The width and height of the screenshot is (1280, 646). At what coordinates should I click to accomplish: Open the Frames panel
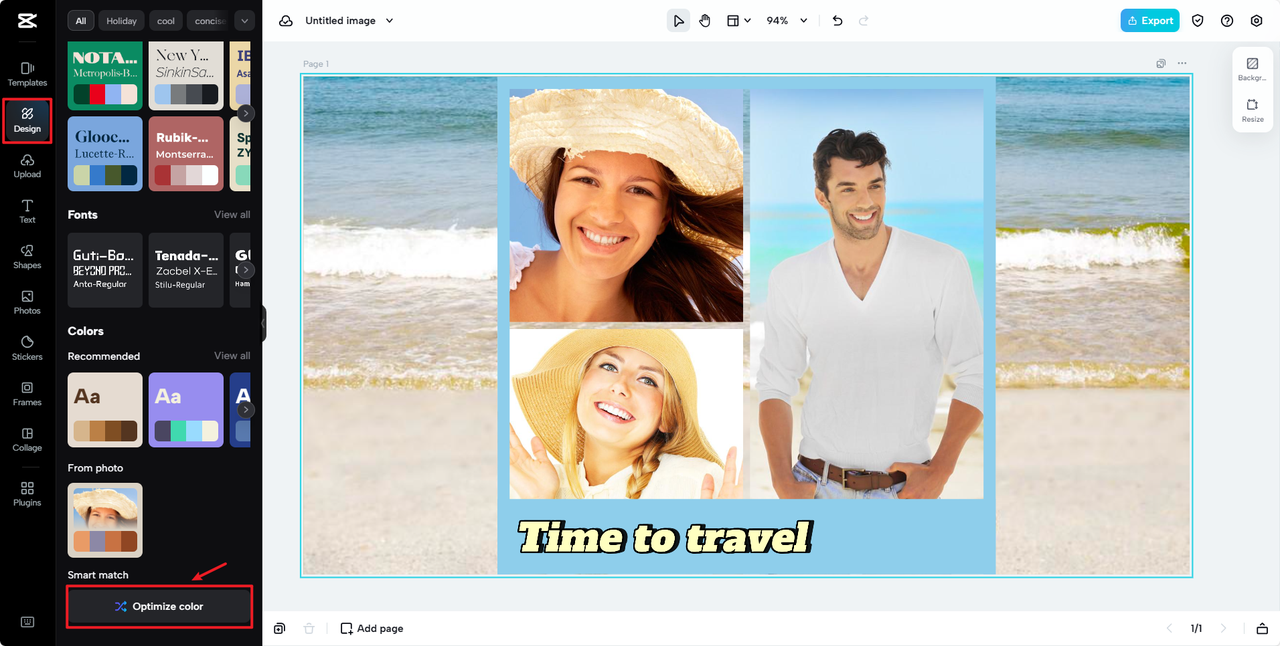[x=27, y=394]
